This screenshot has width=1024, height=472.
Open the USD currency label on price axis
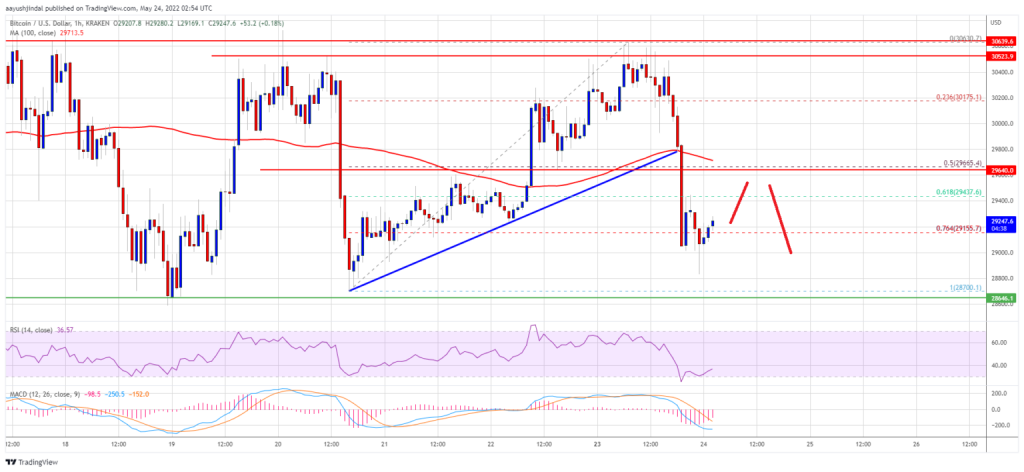click(x=997, y=22)
